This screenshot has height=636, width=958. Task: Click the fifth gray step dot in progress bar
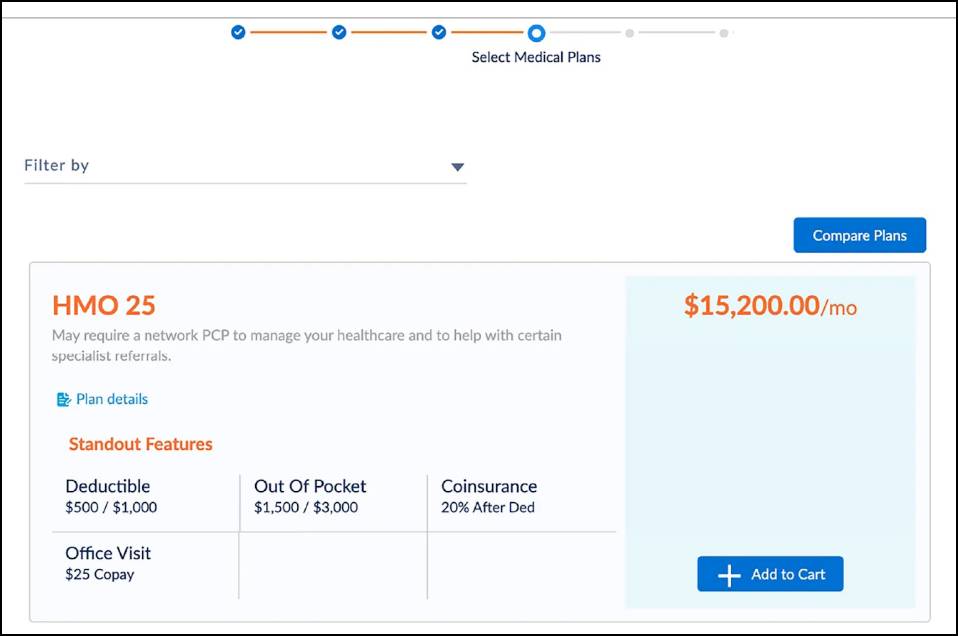pyautogui.click(x=629, y=33)
